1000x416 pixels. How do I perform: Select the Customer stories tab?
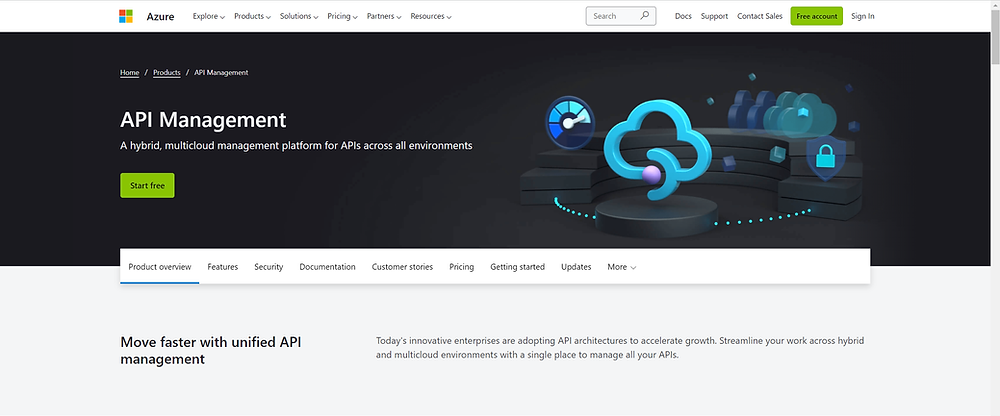coord(402,267)
